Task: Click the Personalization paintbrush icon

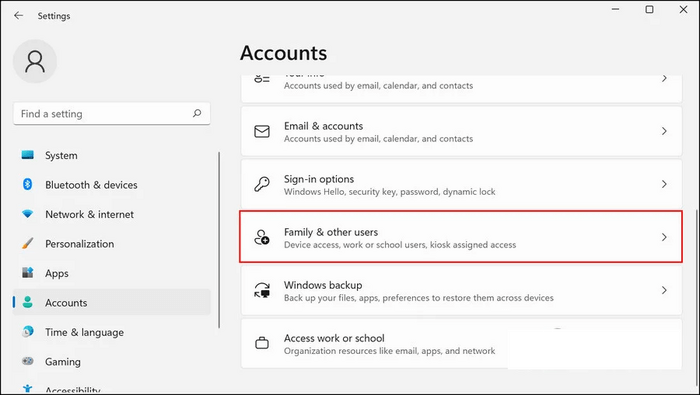Action: click(x=28, y=244)
